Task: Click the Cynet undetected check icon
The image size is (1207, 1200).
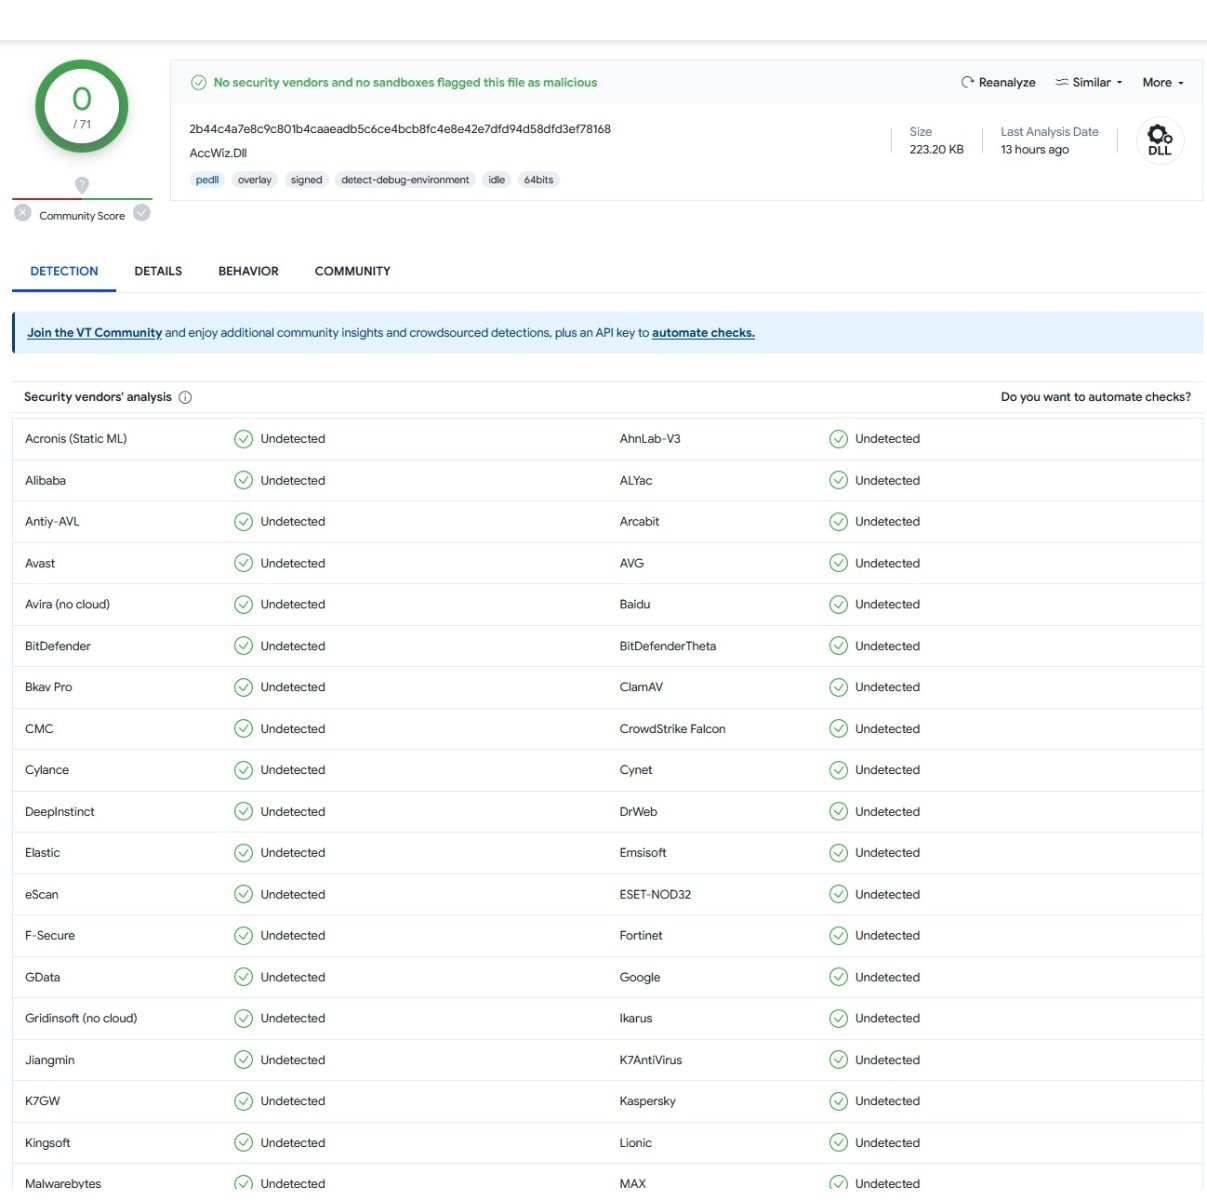Action: 838,770
